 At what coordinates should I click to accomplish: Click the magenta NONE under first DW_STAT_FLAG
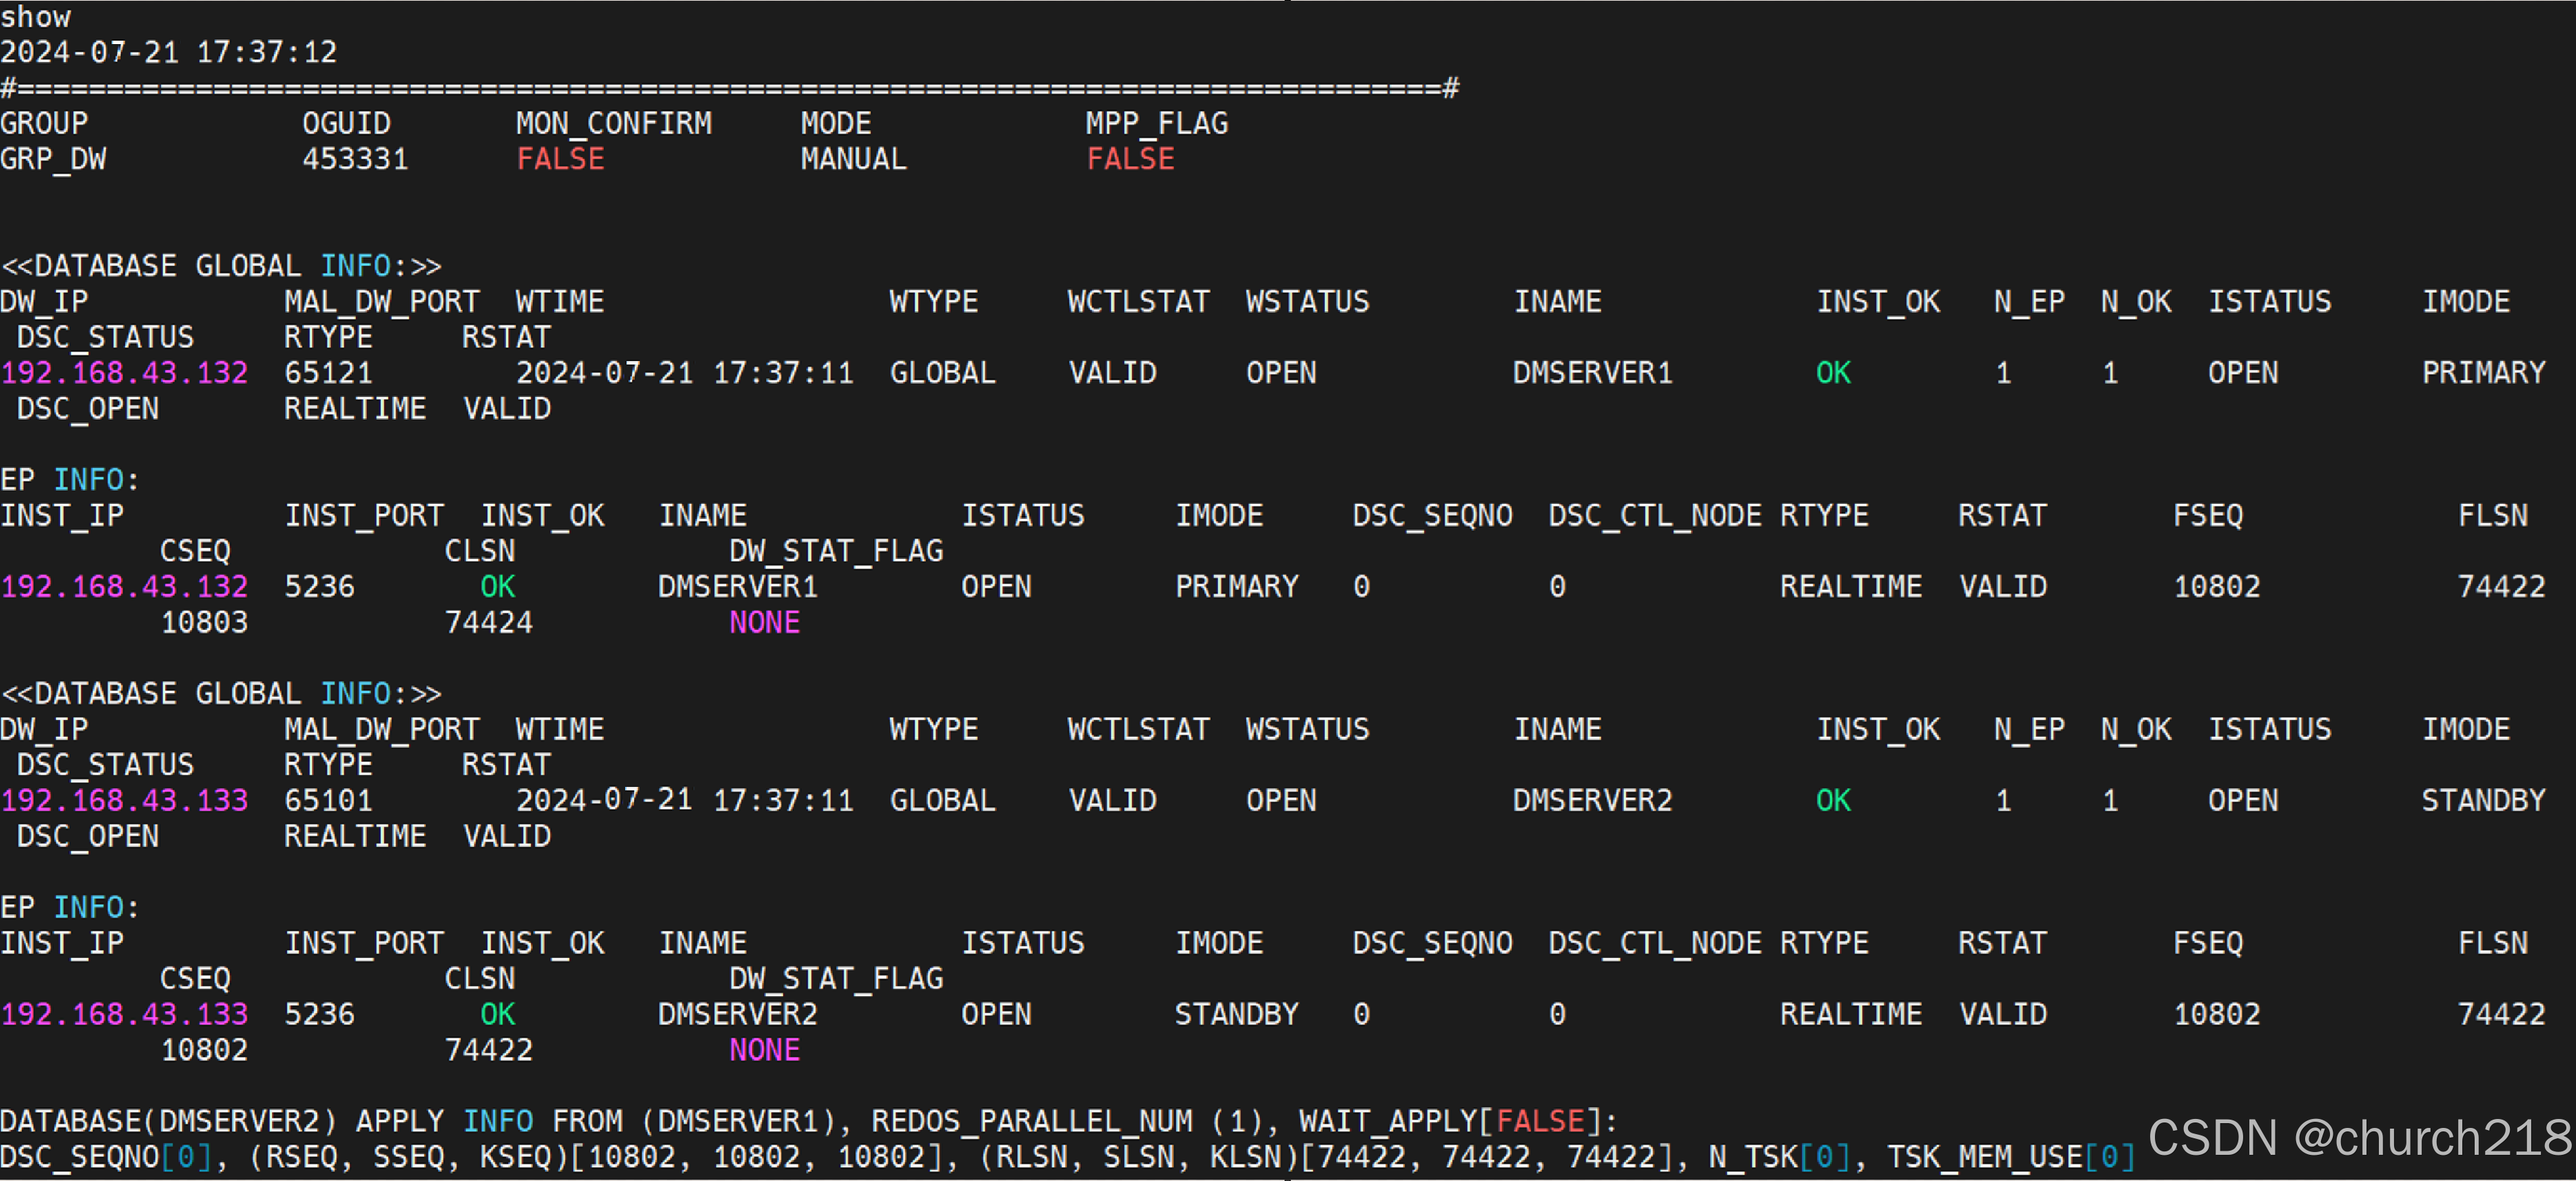pyautogui.click(x=764, y=623)
